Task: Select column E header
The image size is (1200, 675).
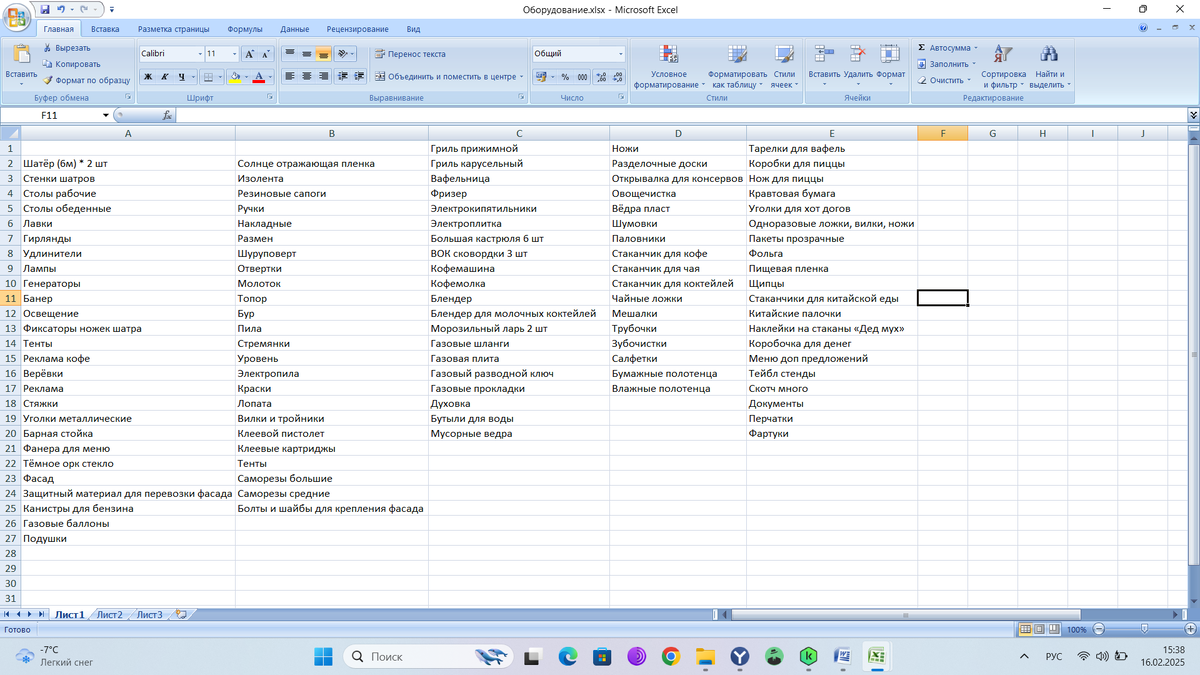Action: 831,133
